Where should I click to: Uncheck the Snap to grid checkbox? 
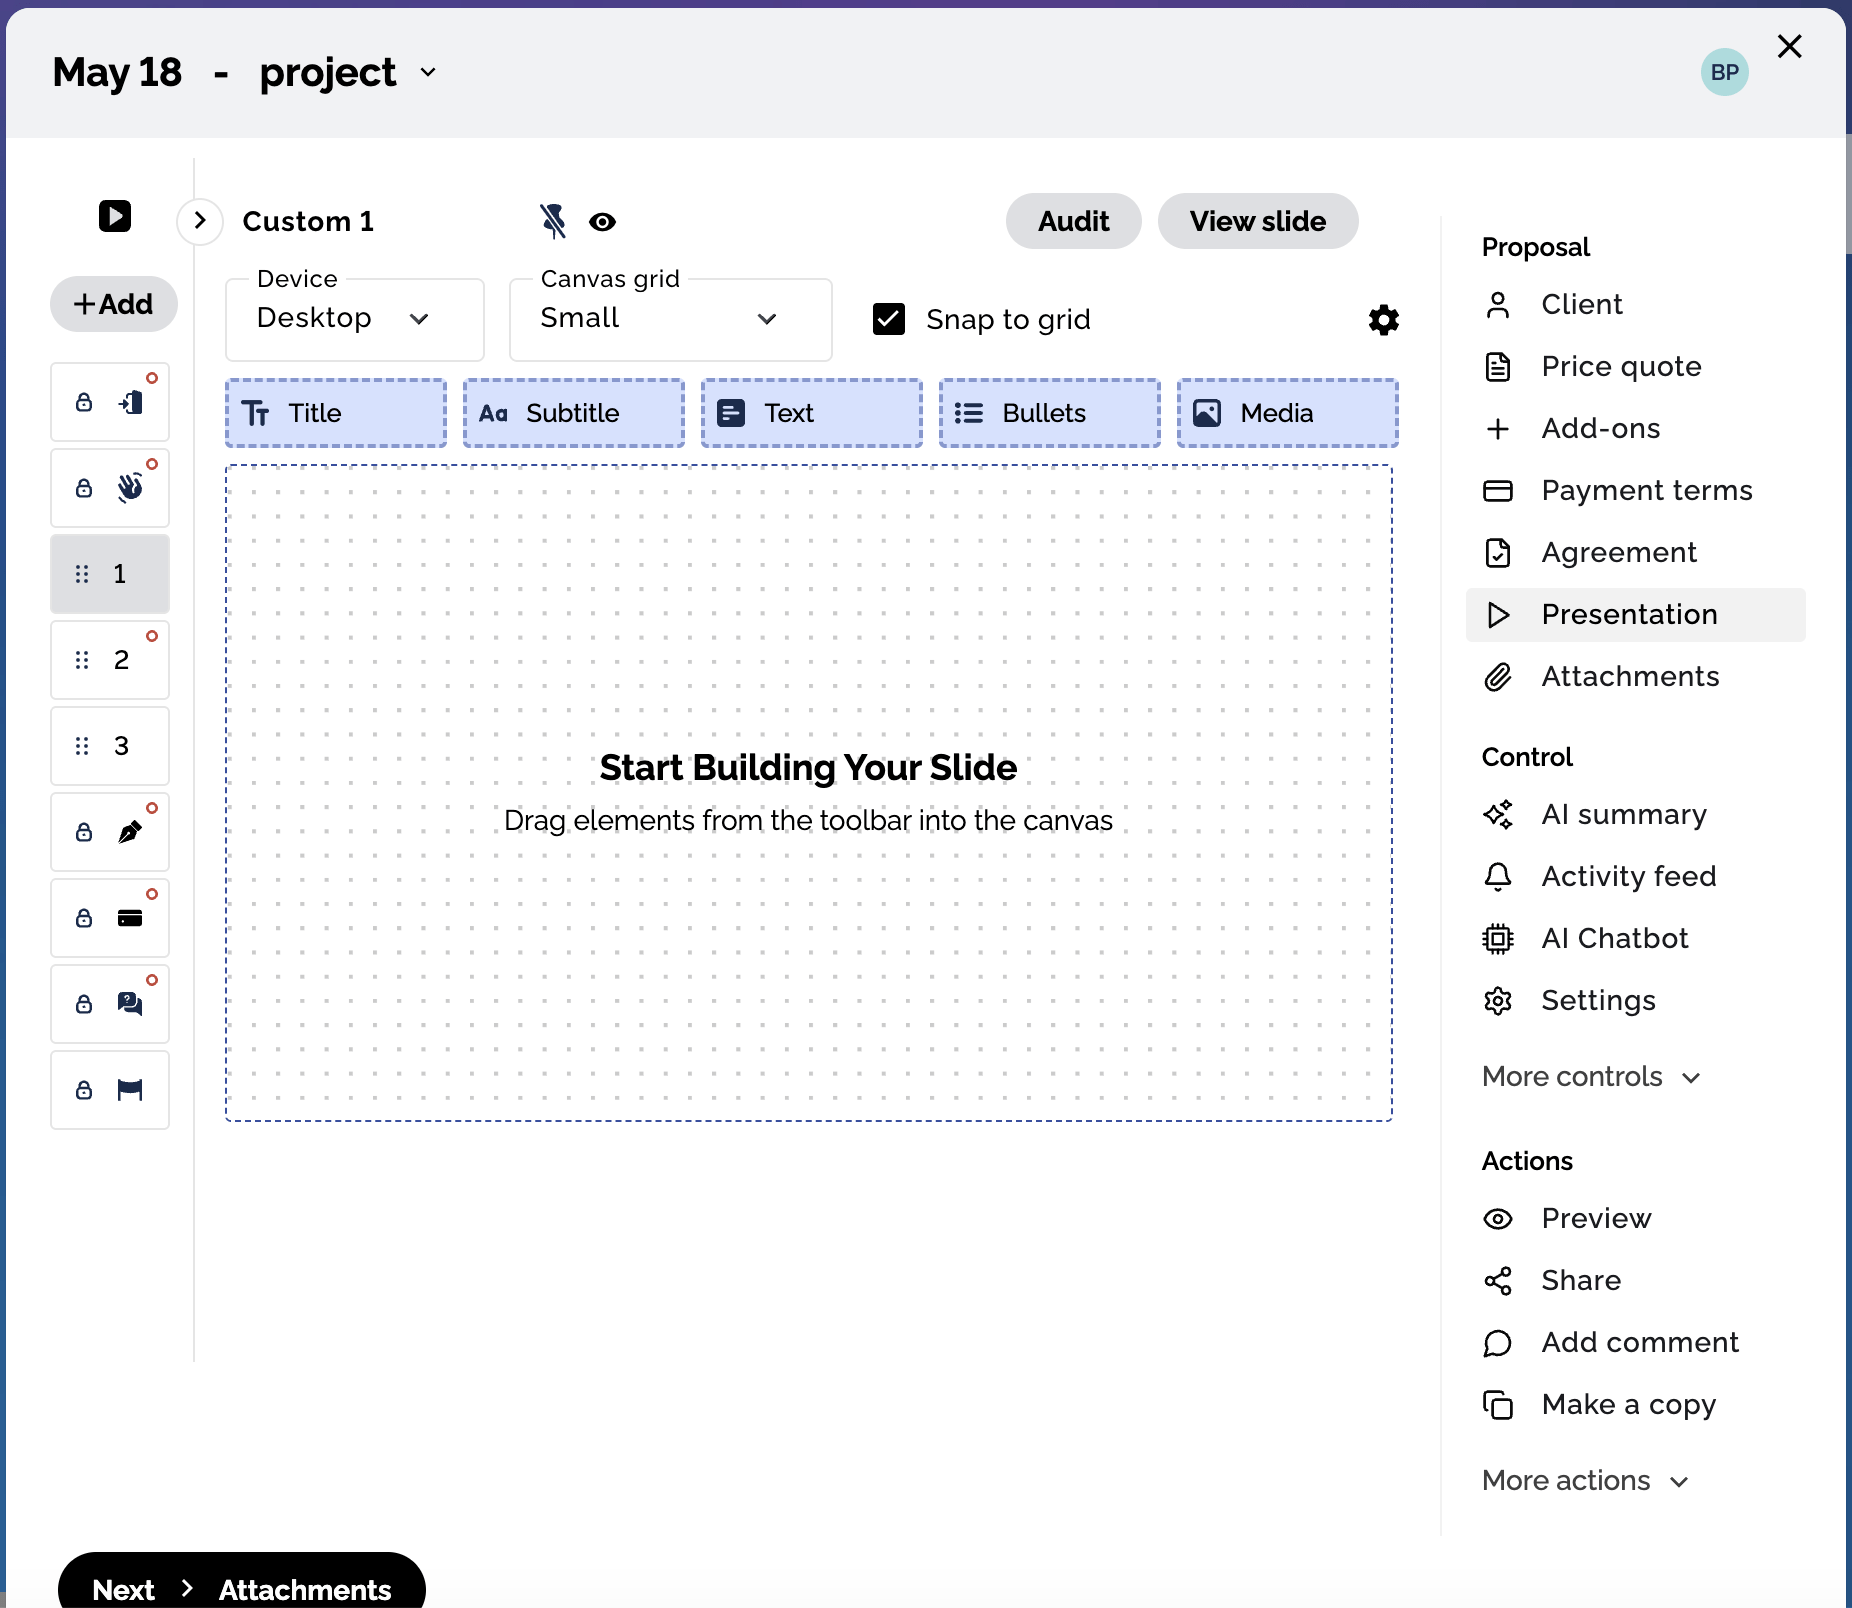pyautogui.click(x=889, y=319)
